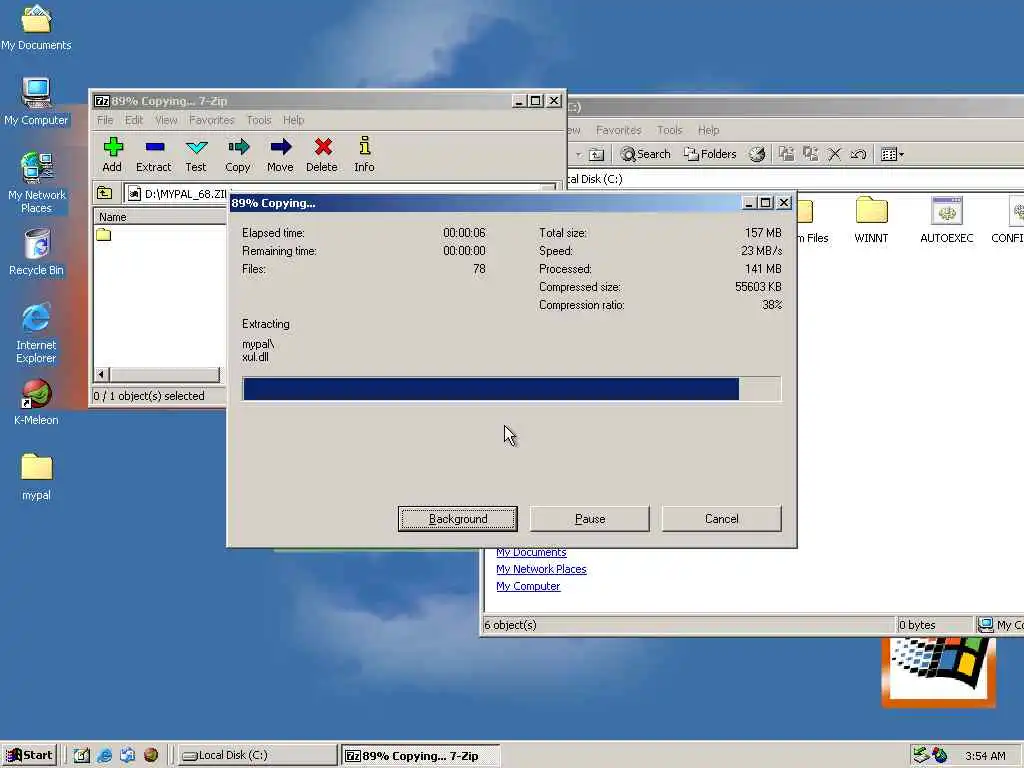Click Show Desktop quick launch icon

82,755
